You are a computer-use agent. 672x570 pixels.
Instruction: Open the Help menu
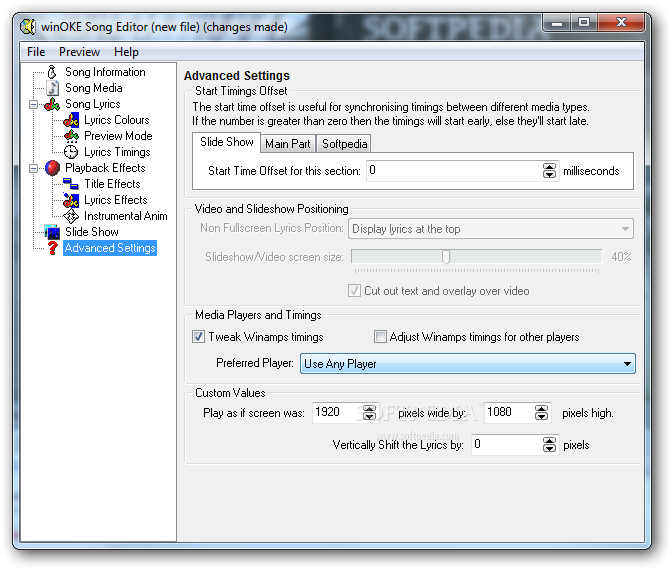point(126,52)
